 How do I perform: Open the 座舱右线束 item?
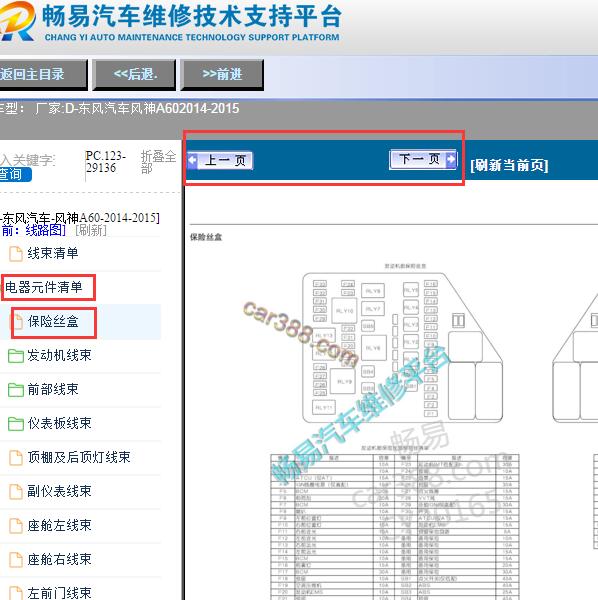pyautogui.click(x=59, y=559)
